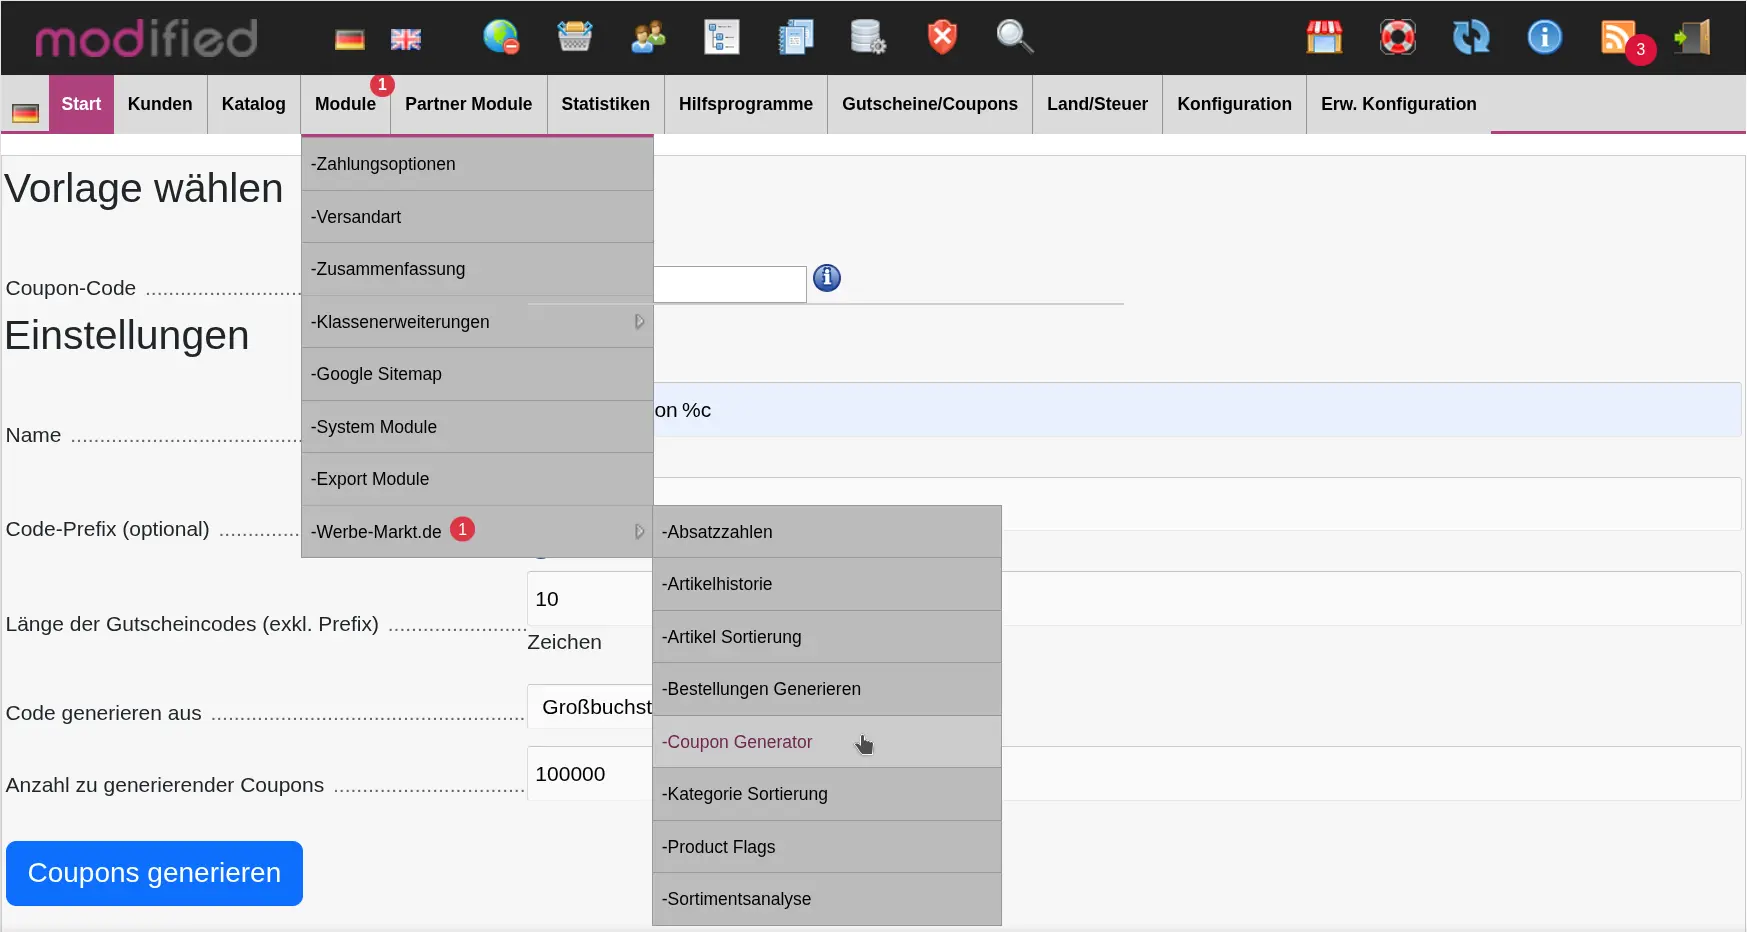Click the info icon beside Coupon-Code field
The image size is (1747, 932).
(x=826, y=278)
